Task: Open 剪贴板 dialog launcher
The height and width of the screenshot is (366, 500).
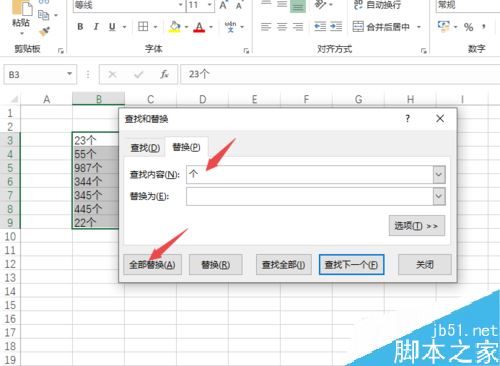Action: [61, 51]
